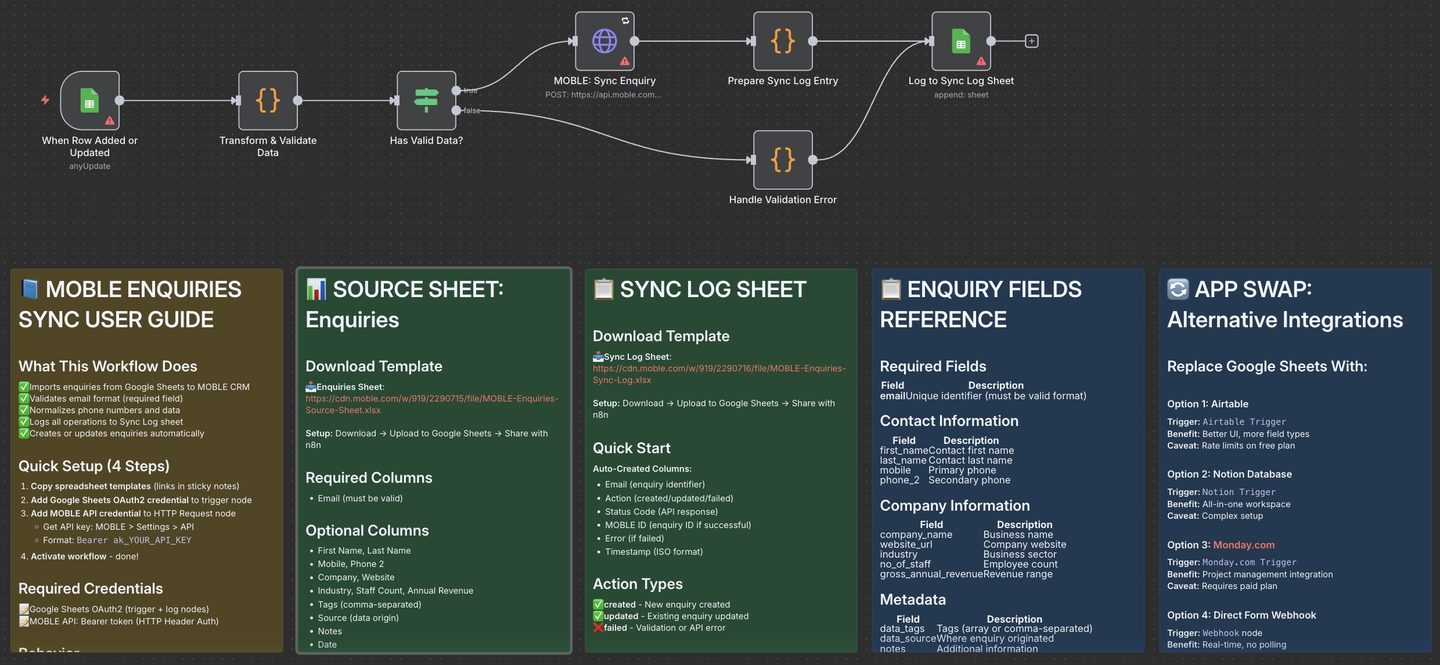This screenshot has width=1440, height=665.
Task: Open the Sync Log Sheet template link
Action: click(718, 374)
